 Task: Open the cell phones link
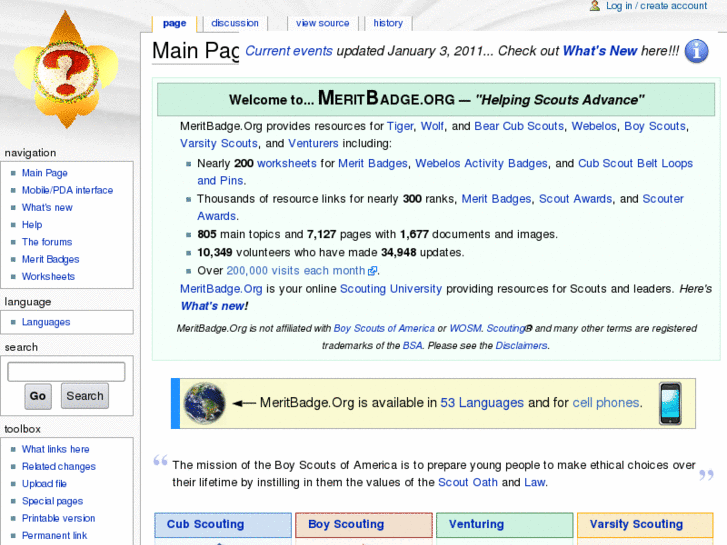coord(606,403)
